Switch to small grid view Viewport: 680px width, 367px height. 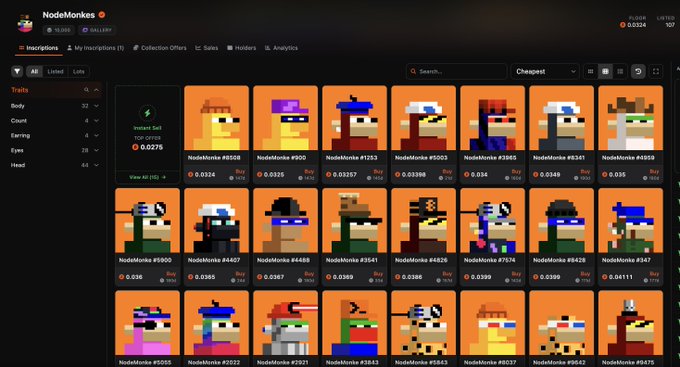tap(590, 71)
